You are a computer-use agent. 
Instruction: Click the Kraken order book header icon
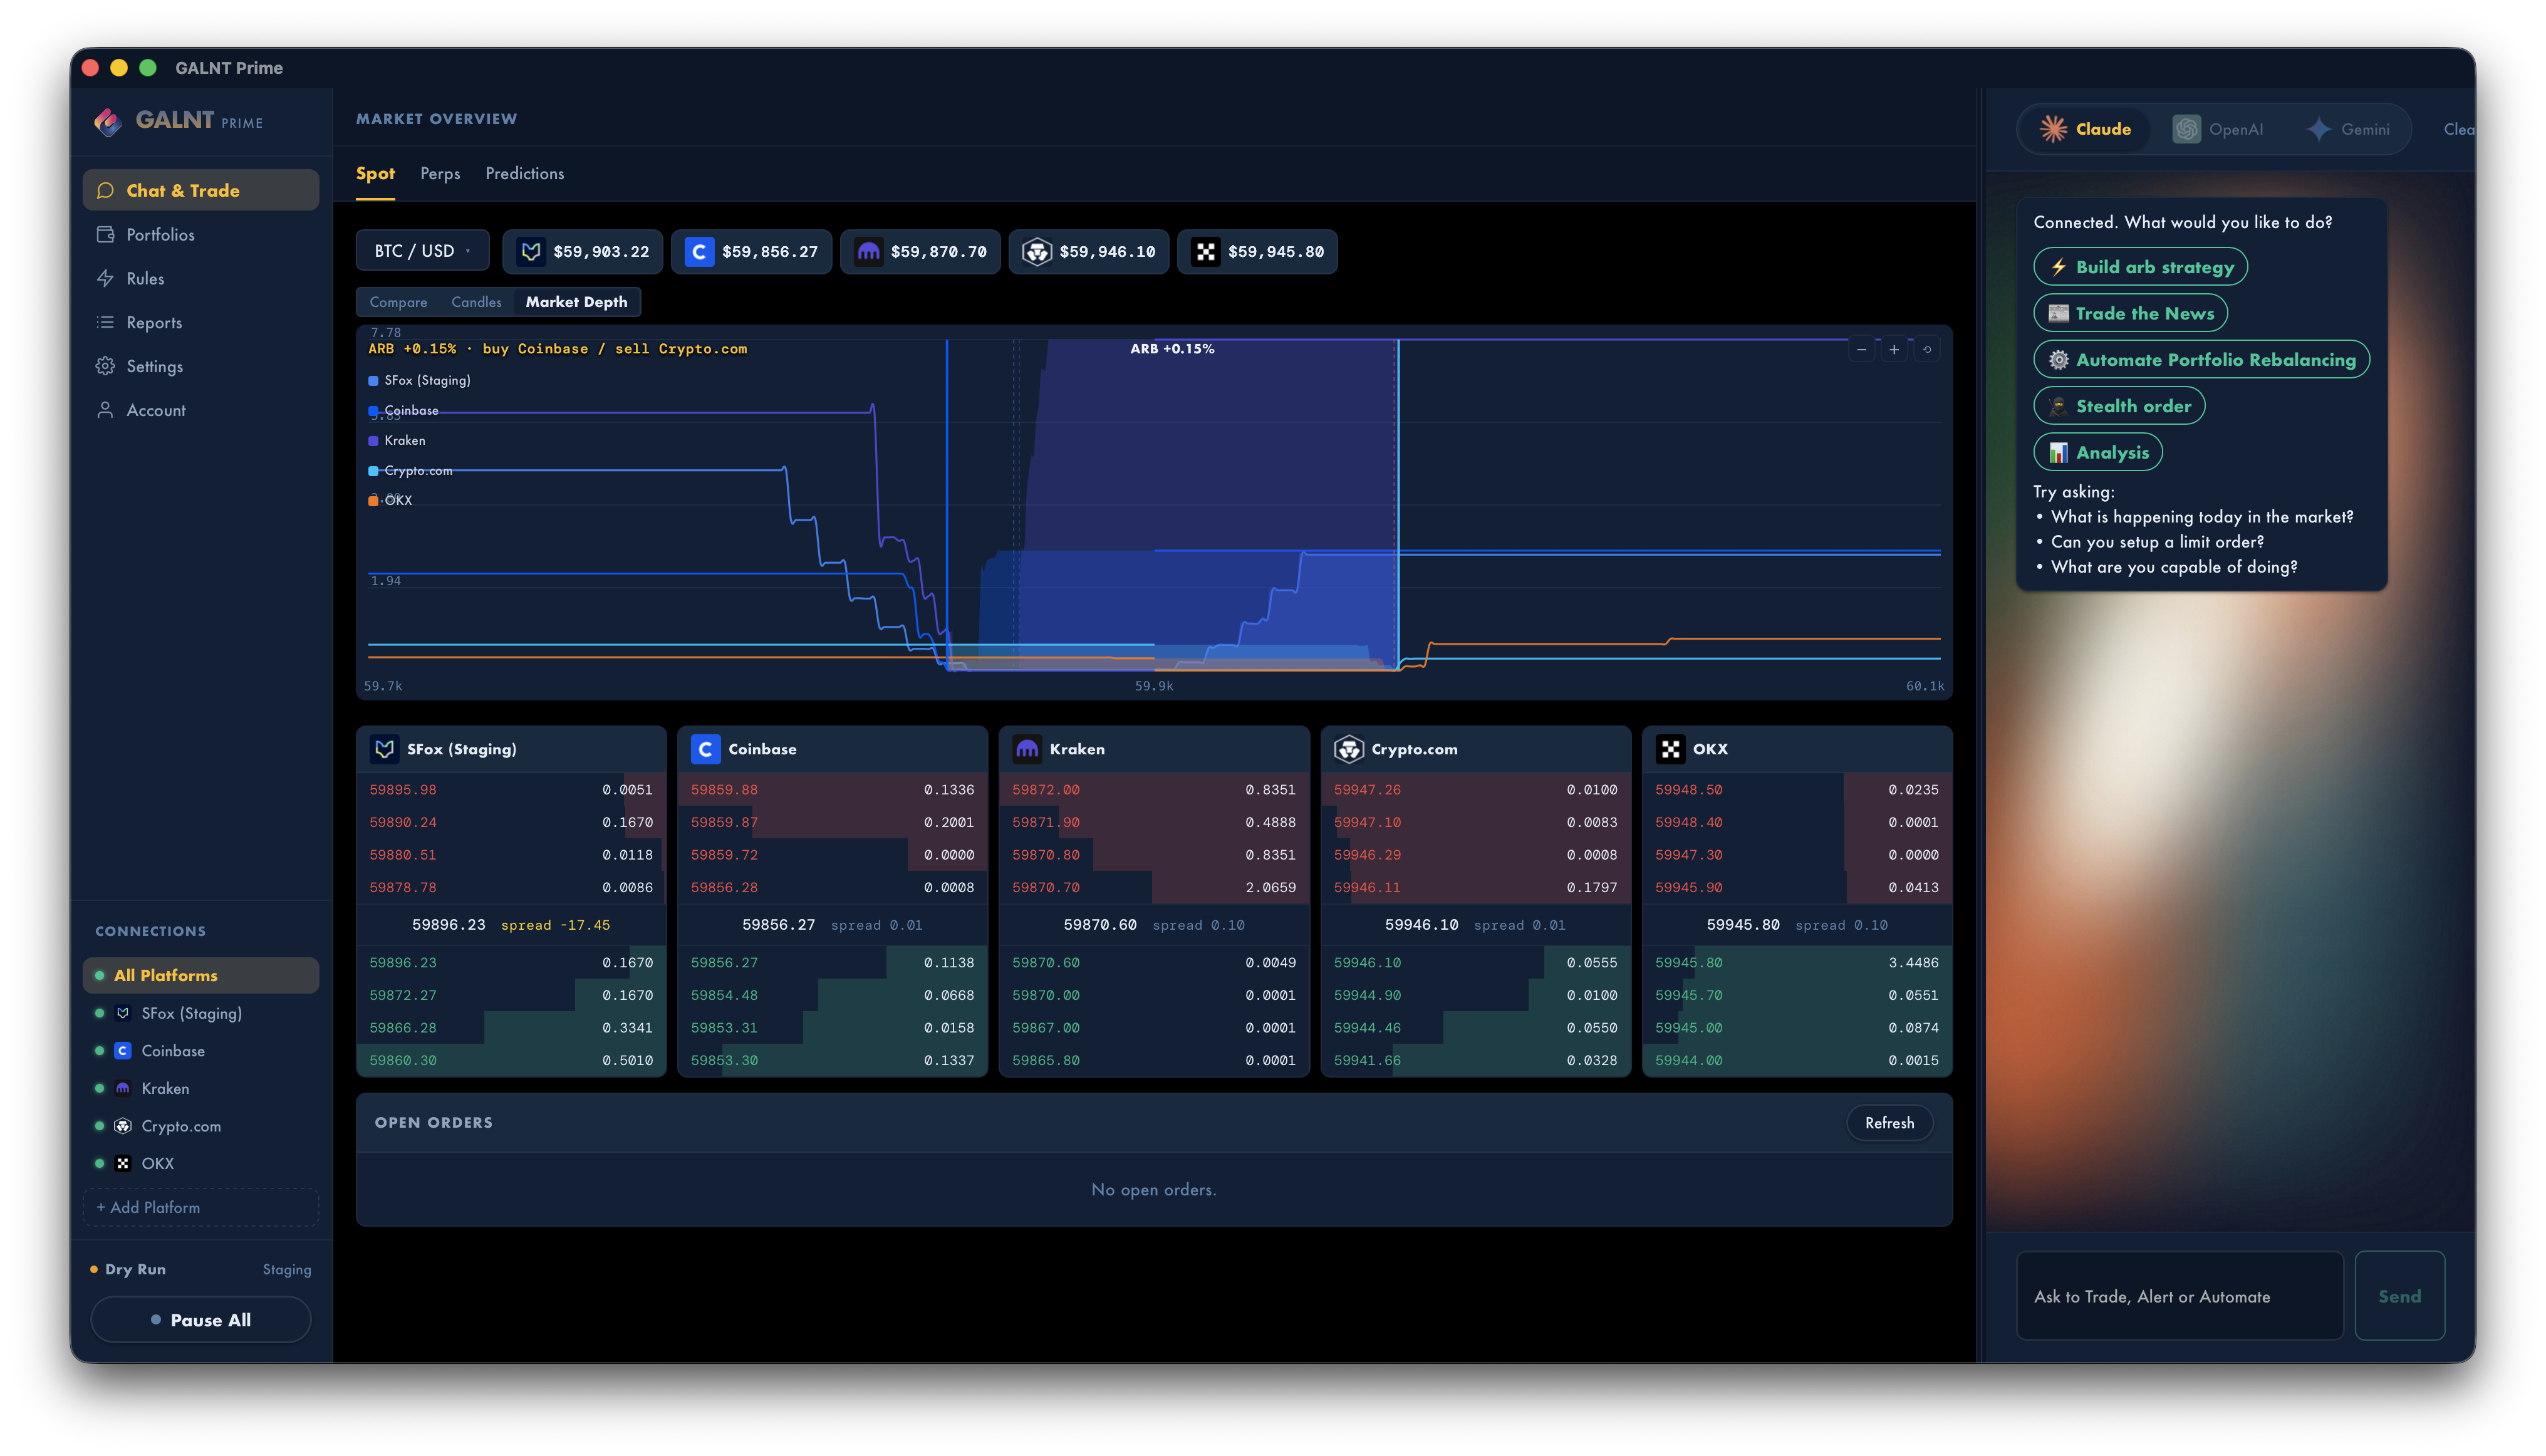1027,749
